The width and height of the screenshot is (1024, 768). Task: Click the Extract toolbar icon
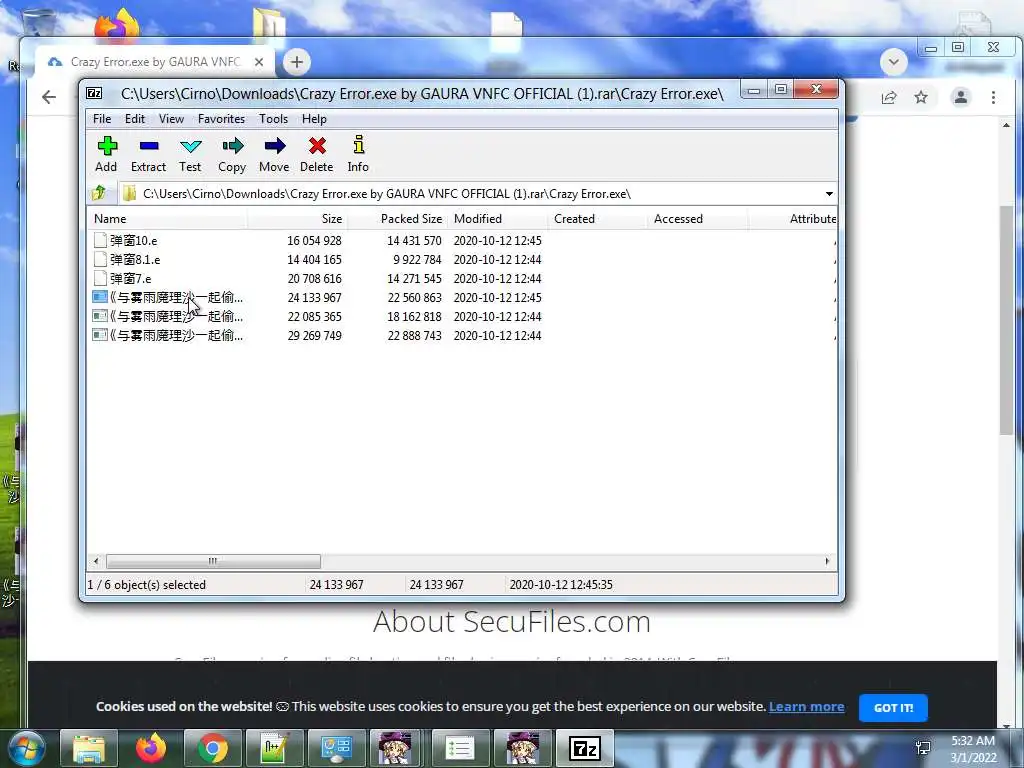tap(148, 154)
